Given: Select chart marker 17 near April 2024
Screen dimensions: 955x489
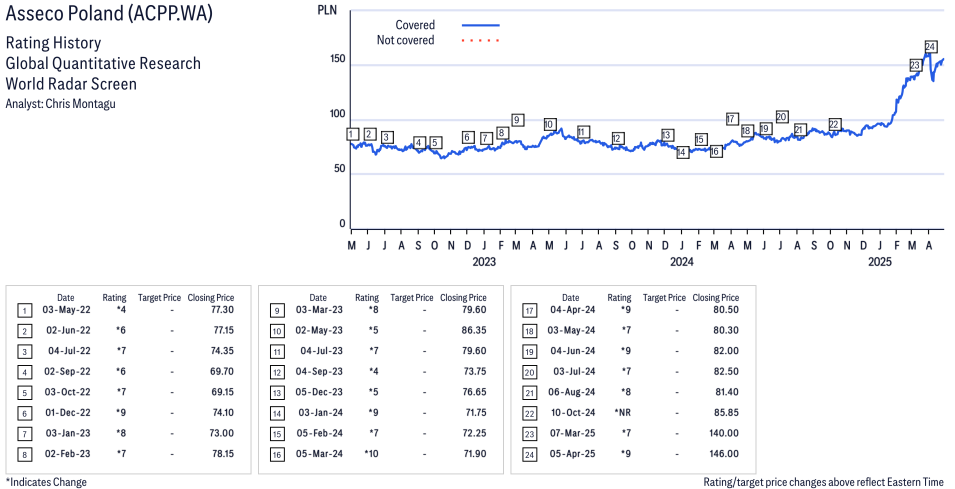Looking at the screenshot, I should point(732,119).
